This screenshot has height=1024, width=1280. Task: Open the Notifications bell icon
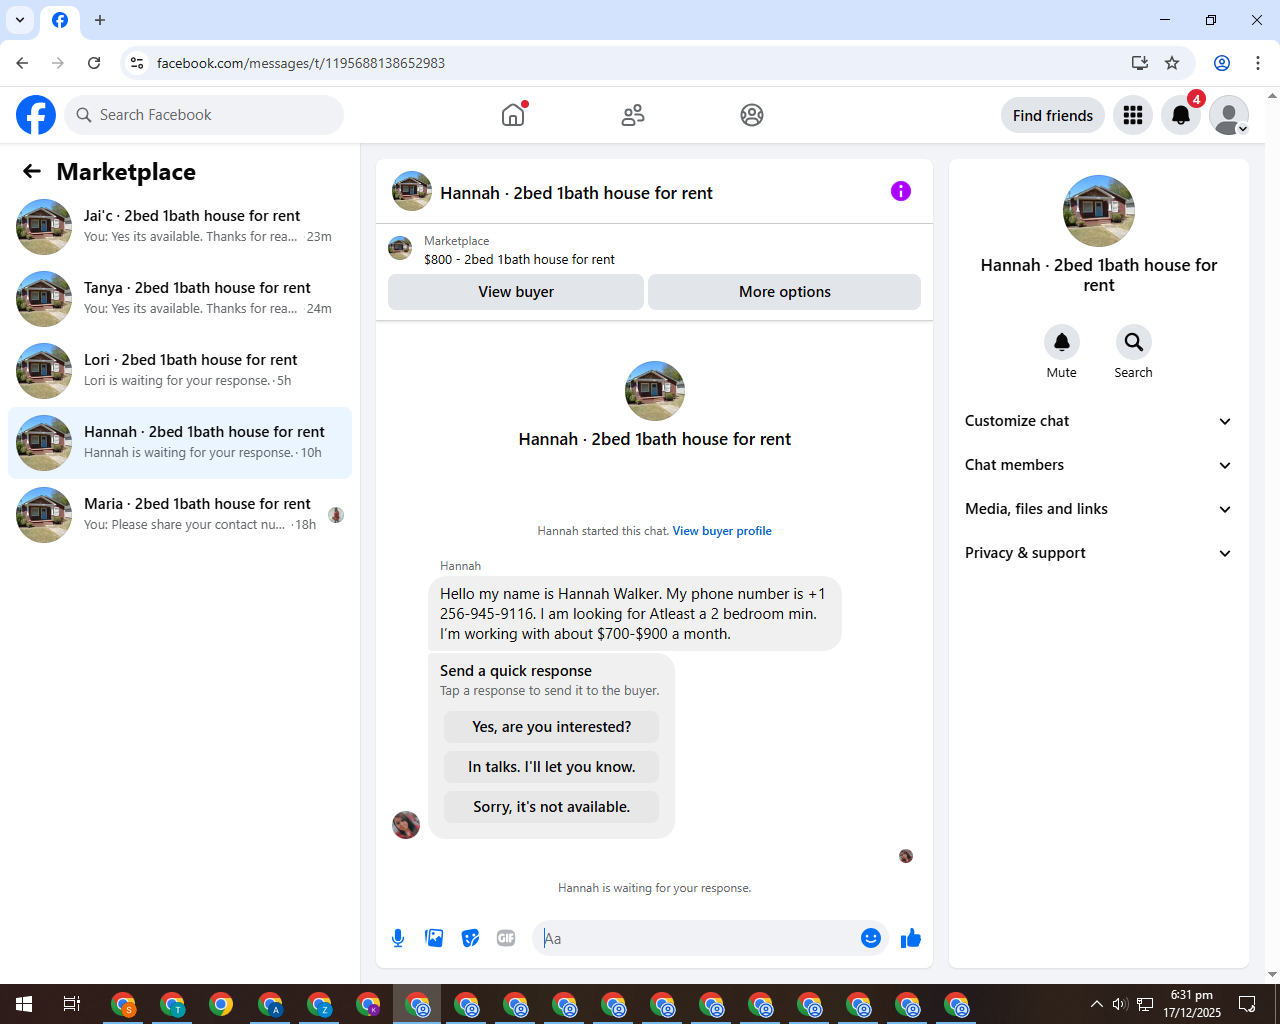[1181, 115]
